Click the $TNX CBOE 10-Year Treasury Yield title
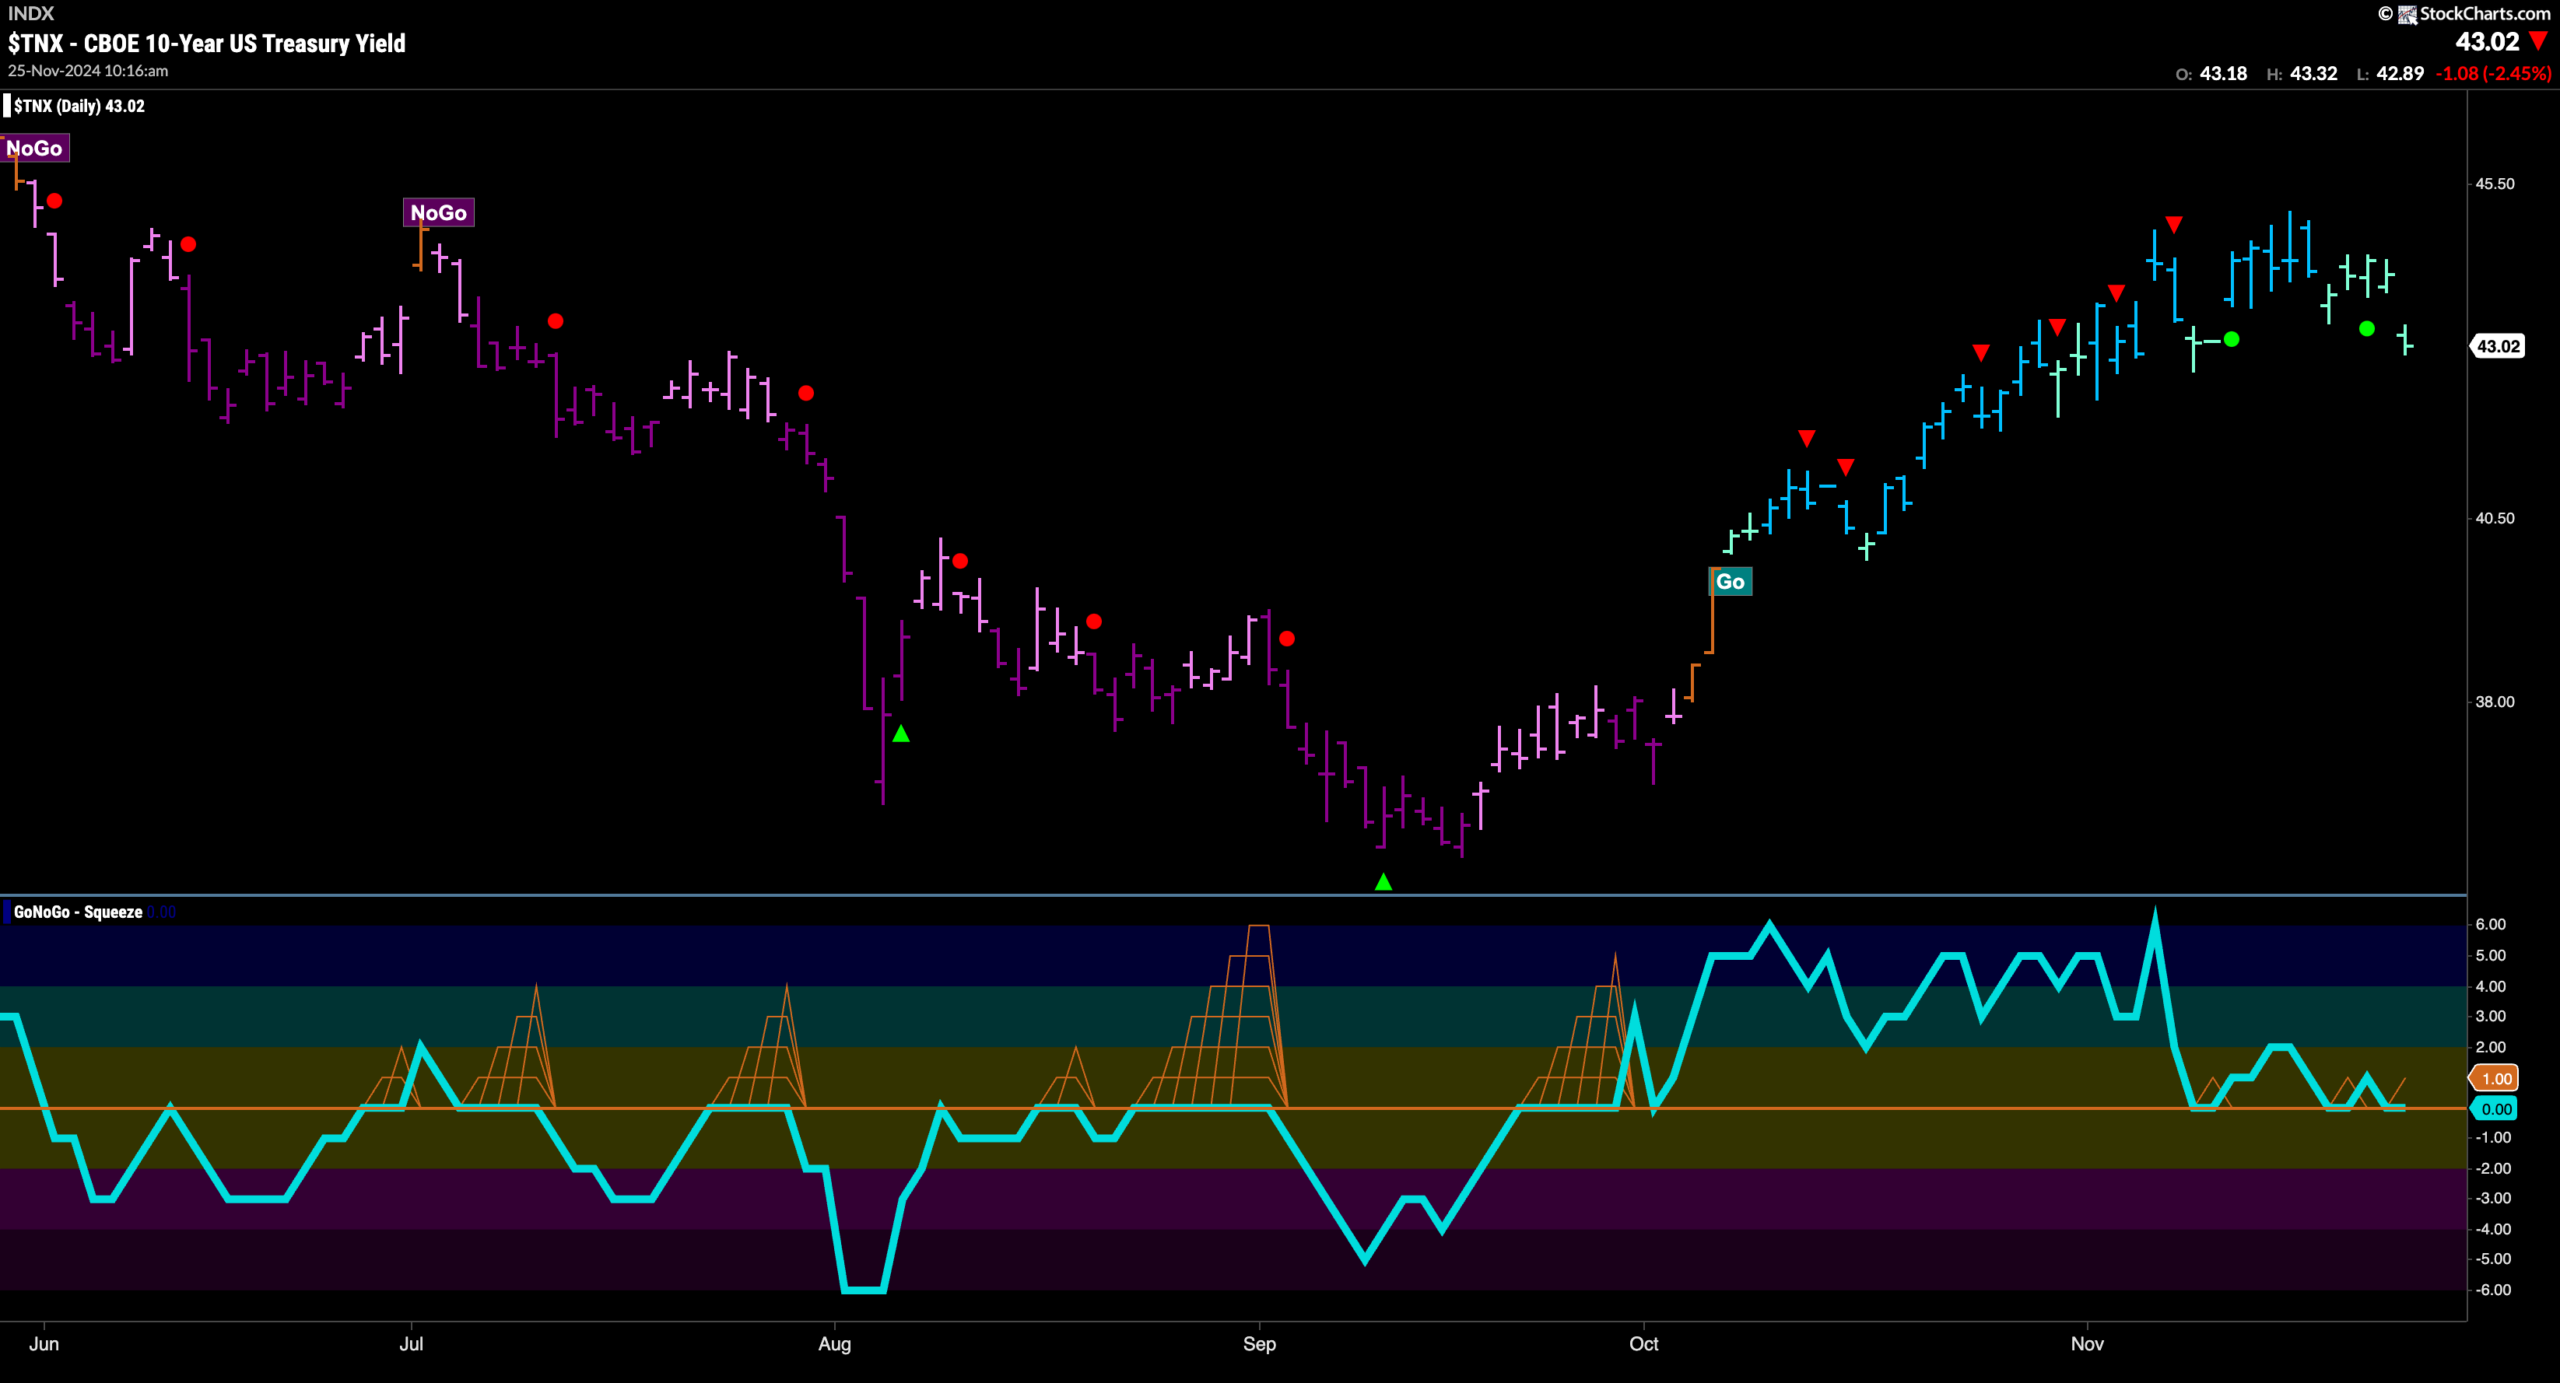Image resolution: width=2560 pixels, height=1383 pixels. 207,43
